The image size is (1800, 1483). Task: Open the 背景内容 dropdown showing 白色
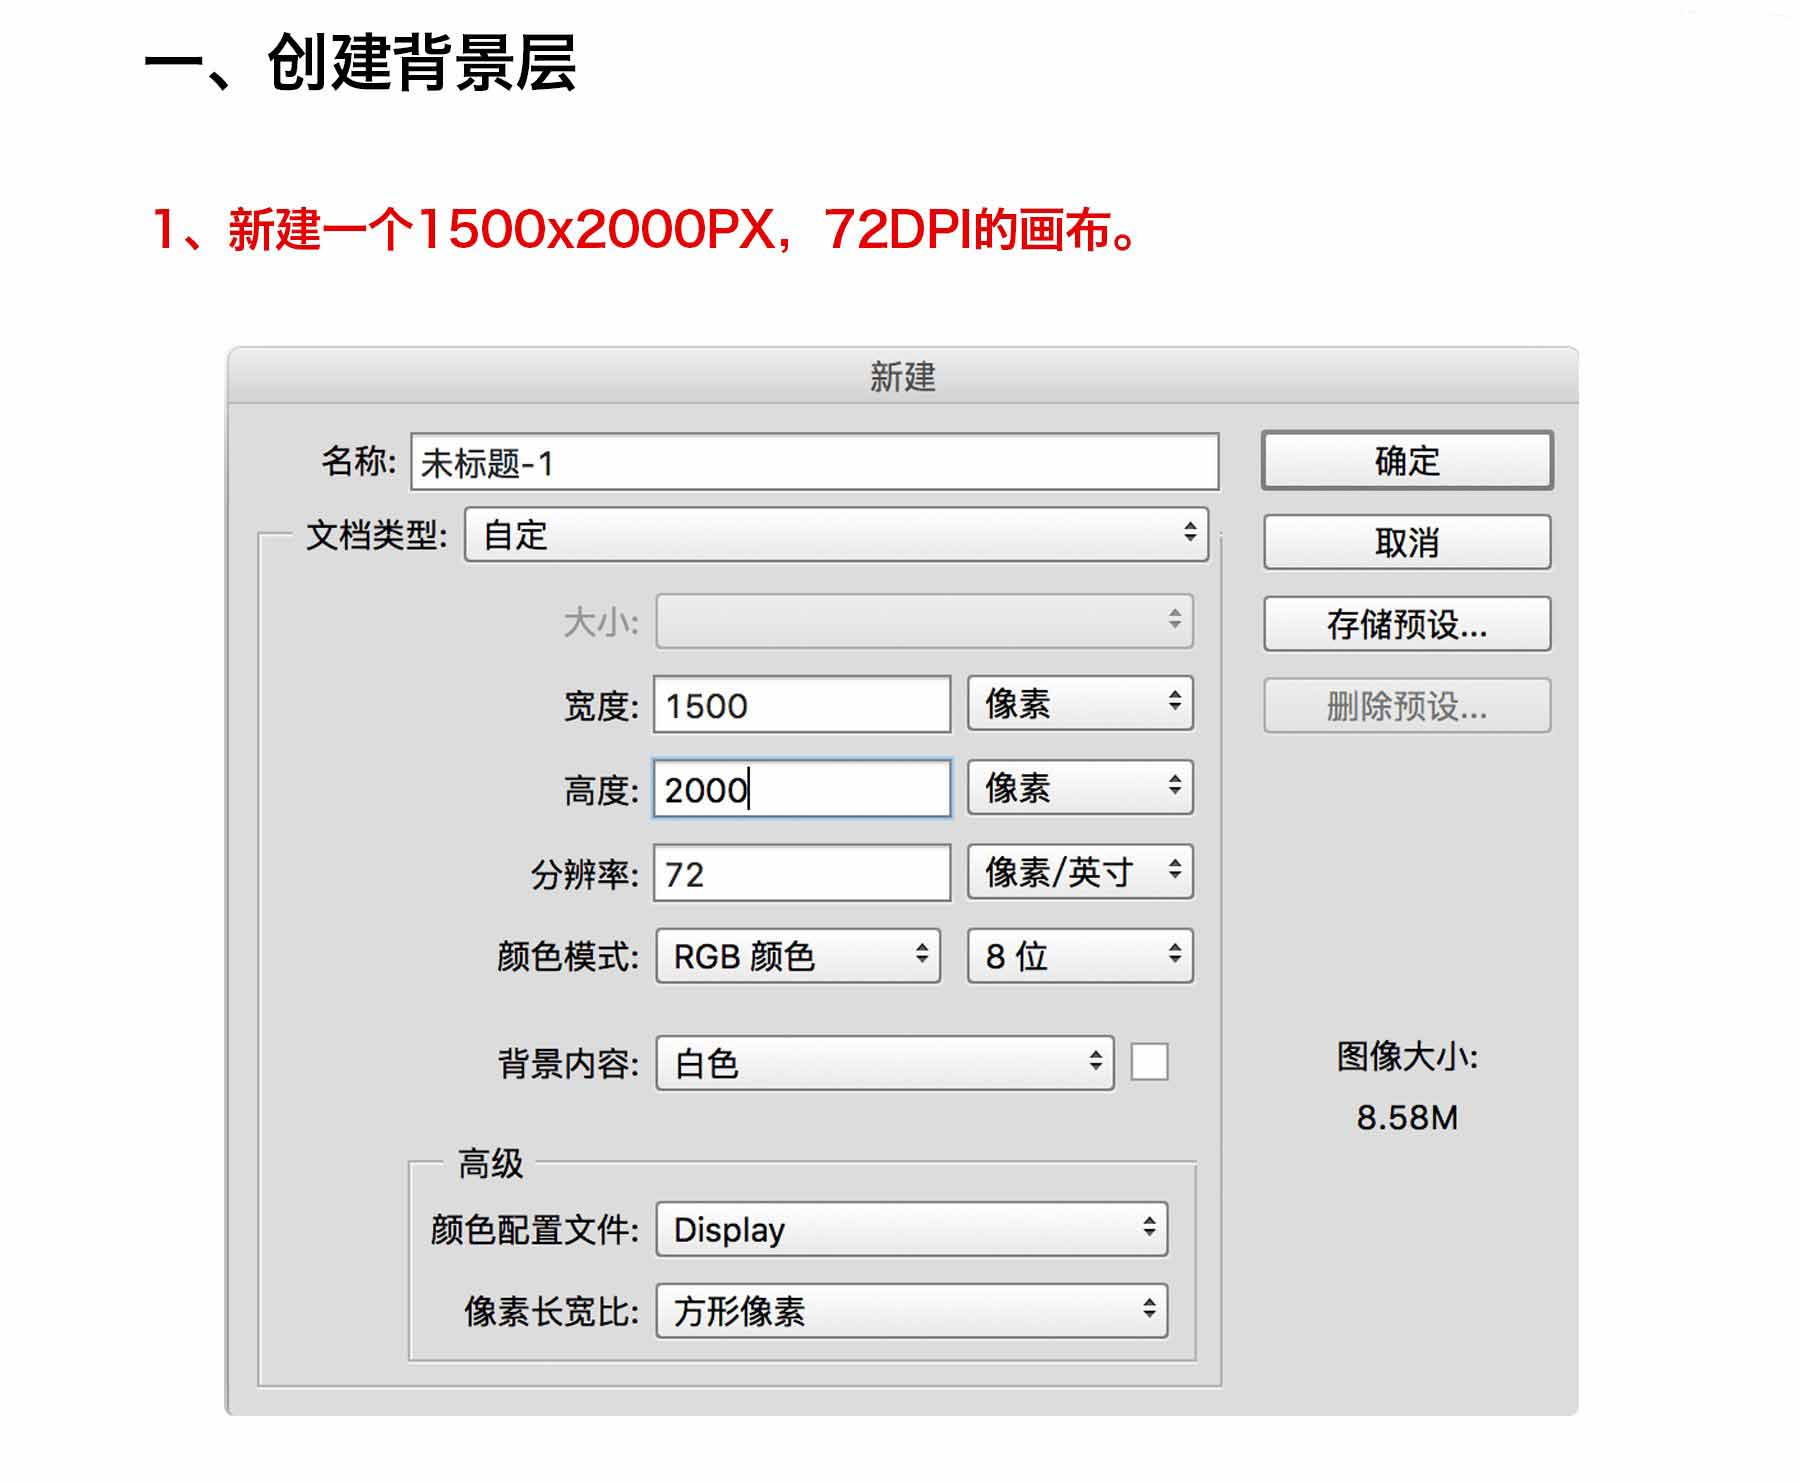(x=885, y=1063)
